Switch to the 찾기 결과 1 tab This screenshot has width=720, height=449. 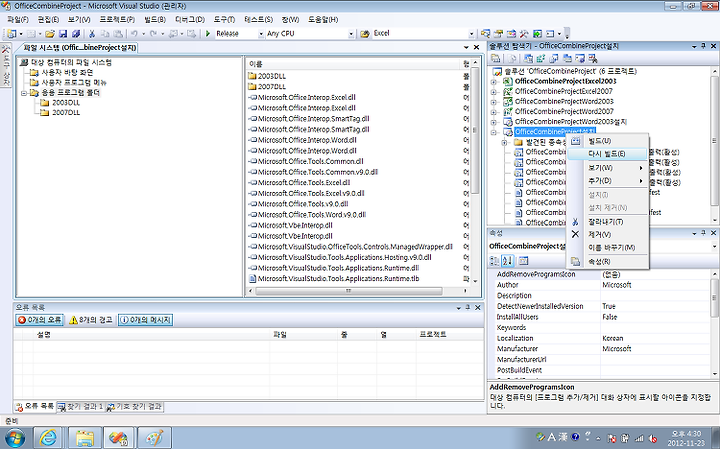pos(81,407)
